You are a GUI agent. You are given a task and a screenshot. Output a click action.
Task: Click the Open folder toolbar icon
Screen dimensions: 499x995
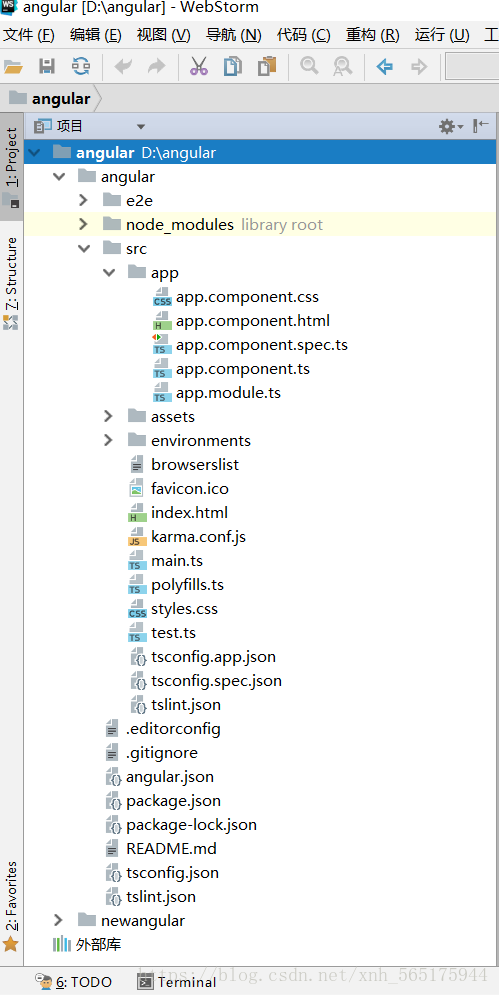point(13,67)
